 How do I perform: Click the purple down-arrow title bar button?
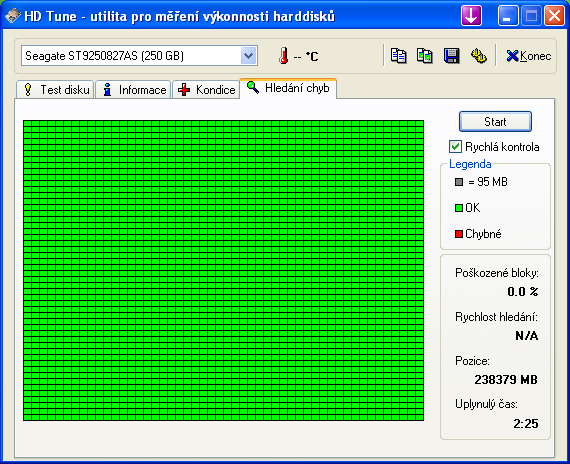coord(471,16)
